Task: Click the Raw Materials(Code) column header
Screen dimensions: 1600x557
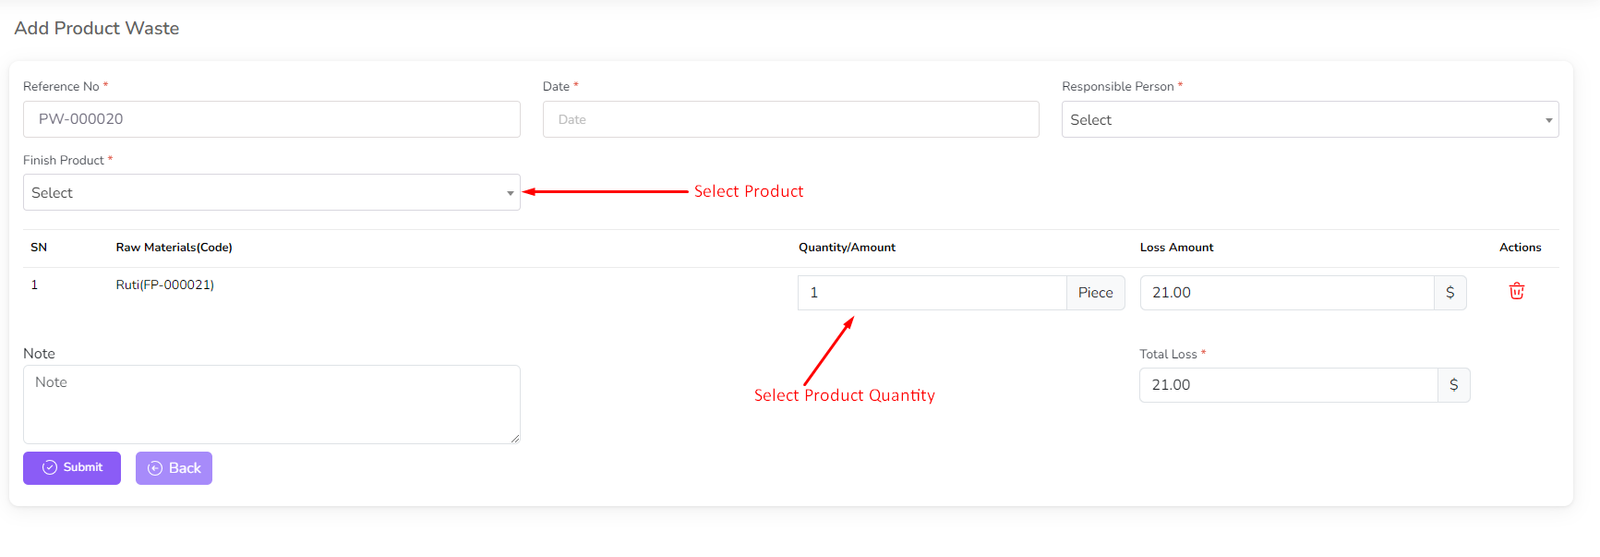Action: tap(174, 247)
